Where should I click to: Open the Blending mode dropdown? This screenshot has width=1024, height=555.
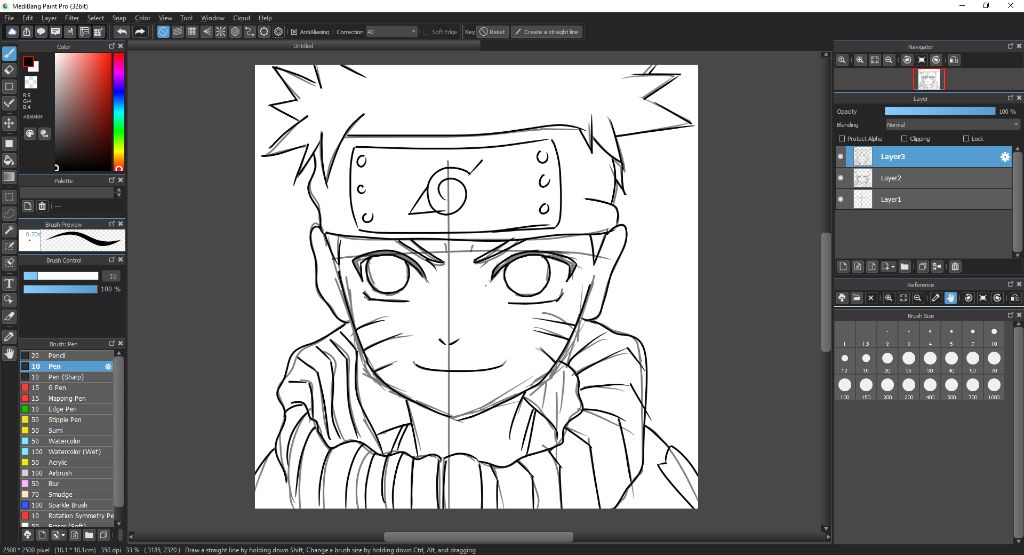(x=952, y=125)
